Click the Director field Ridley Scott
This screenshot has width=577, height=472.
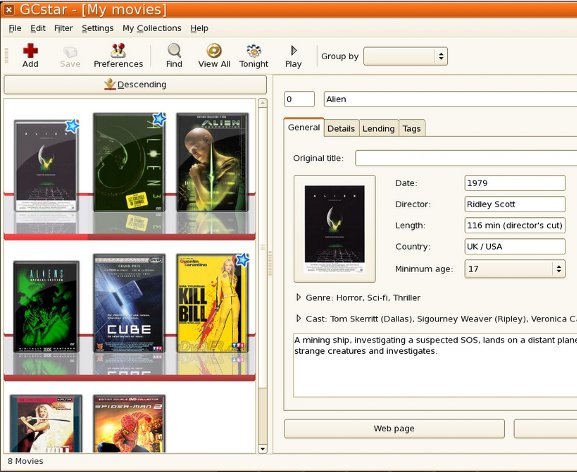[515, 204]
